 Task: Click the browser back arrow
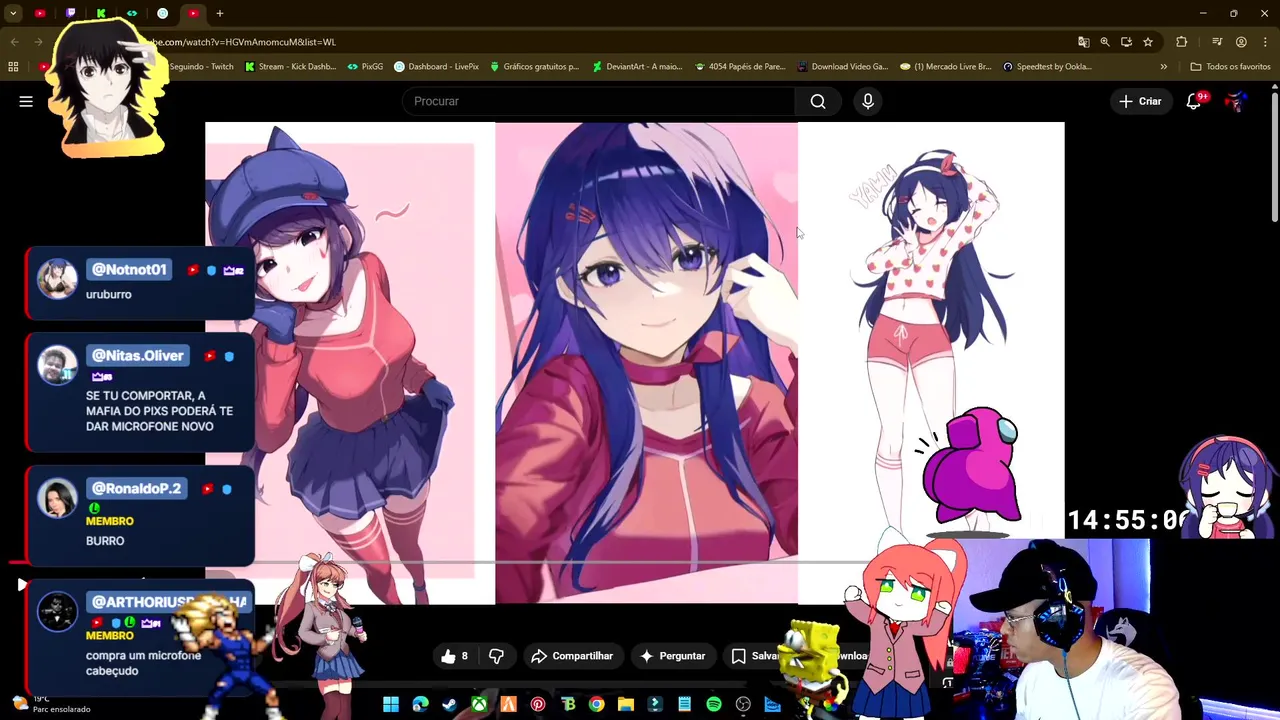[x=14, y=42]
